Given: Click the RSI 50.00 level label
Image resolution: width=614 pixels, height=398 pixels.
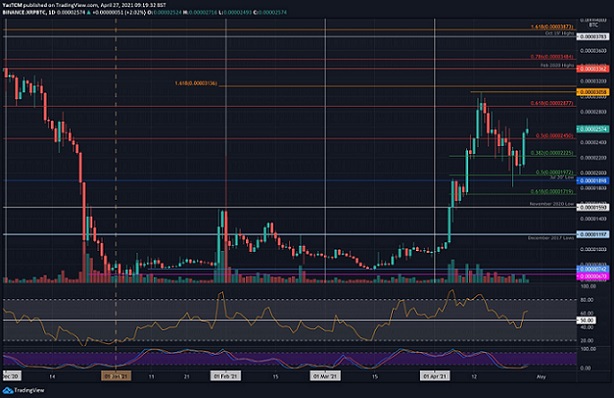Looking at the screenshot, I should 586,320.
